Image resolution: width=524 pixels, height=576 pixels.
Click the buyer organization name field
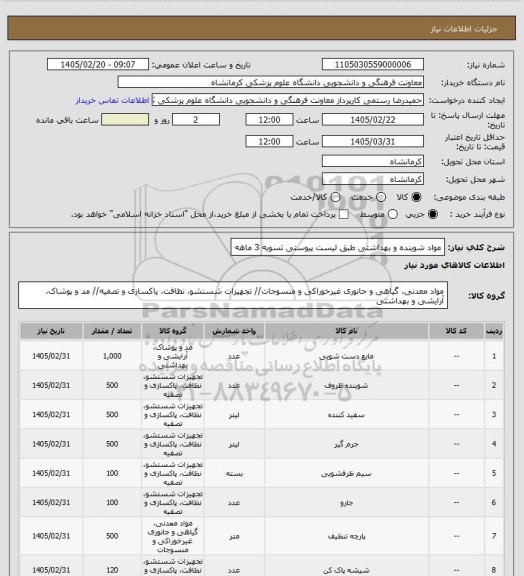[270, 82]
